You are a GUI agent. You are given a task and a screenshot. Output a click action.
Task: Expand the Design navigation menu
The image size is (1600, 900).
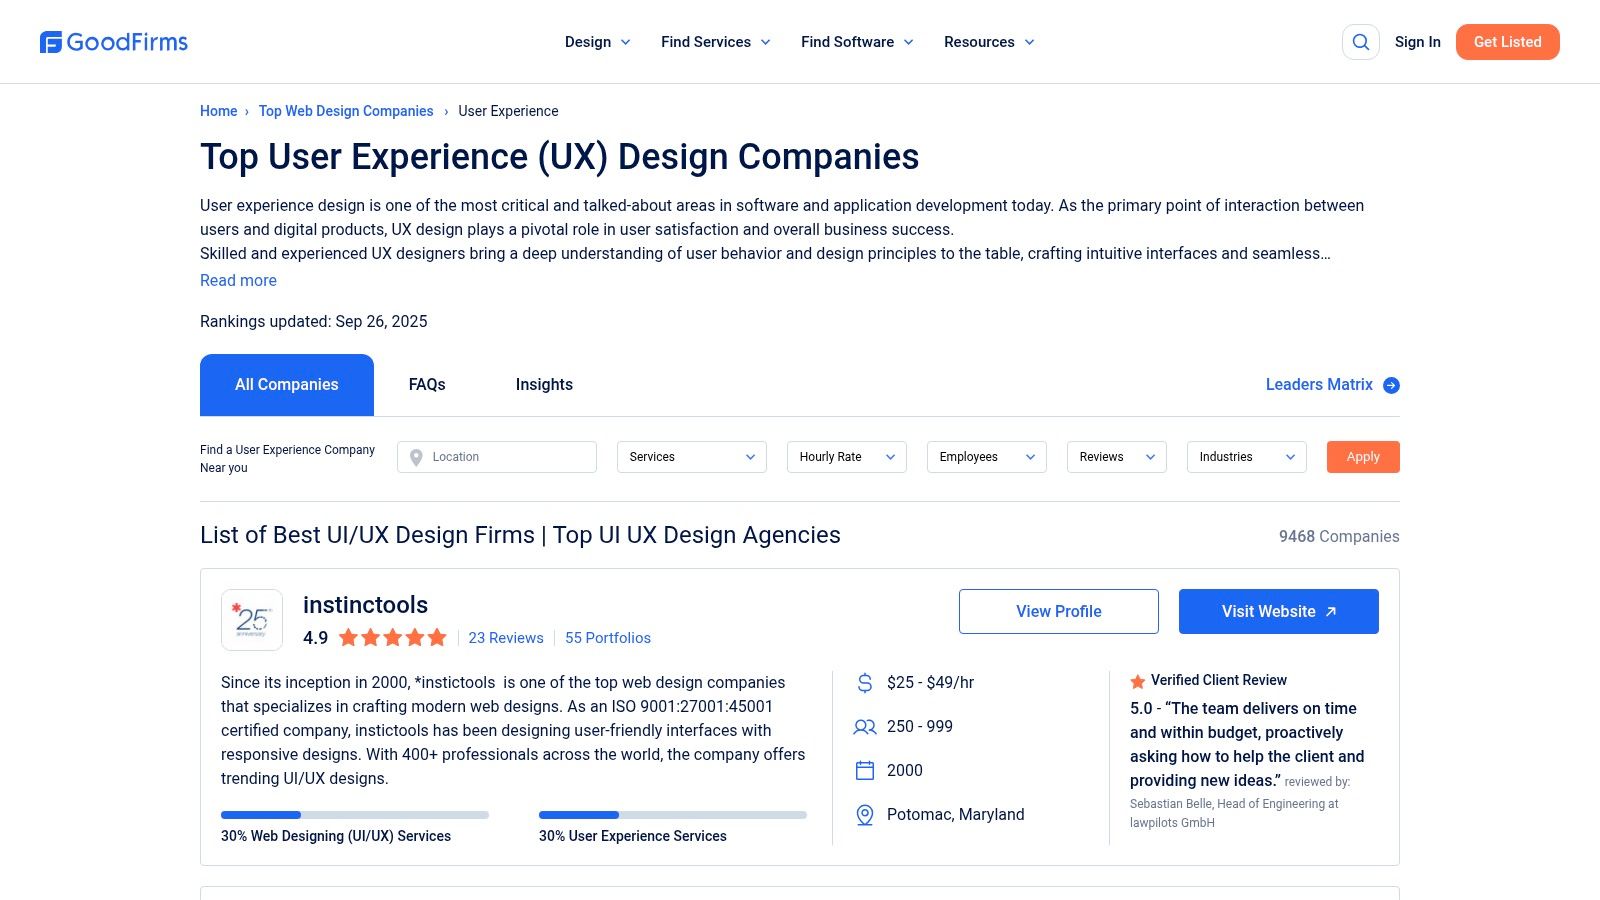(x=597, y=42)
